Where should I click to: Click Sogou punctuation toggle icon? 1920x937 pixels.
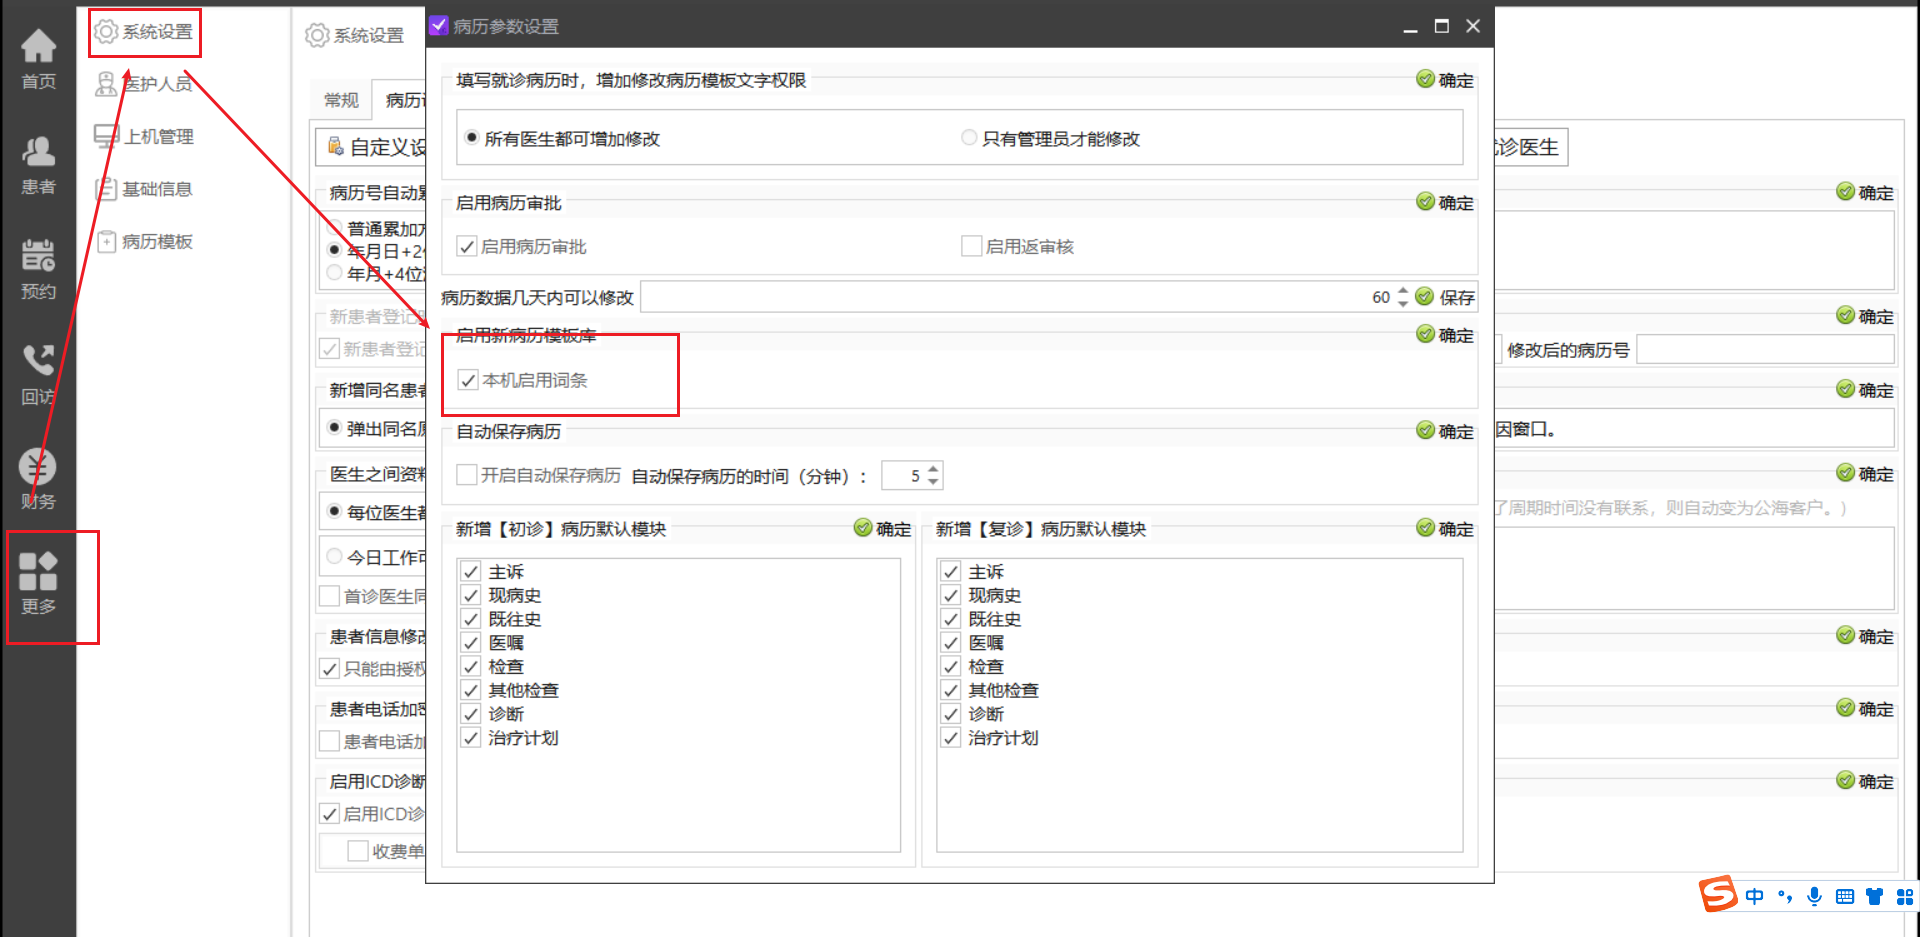[1785, 897]
